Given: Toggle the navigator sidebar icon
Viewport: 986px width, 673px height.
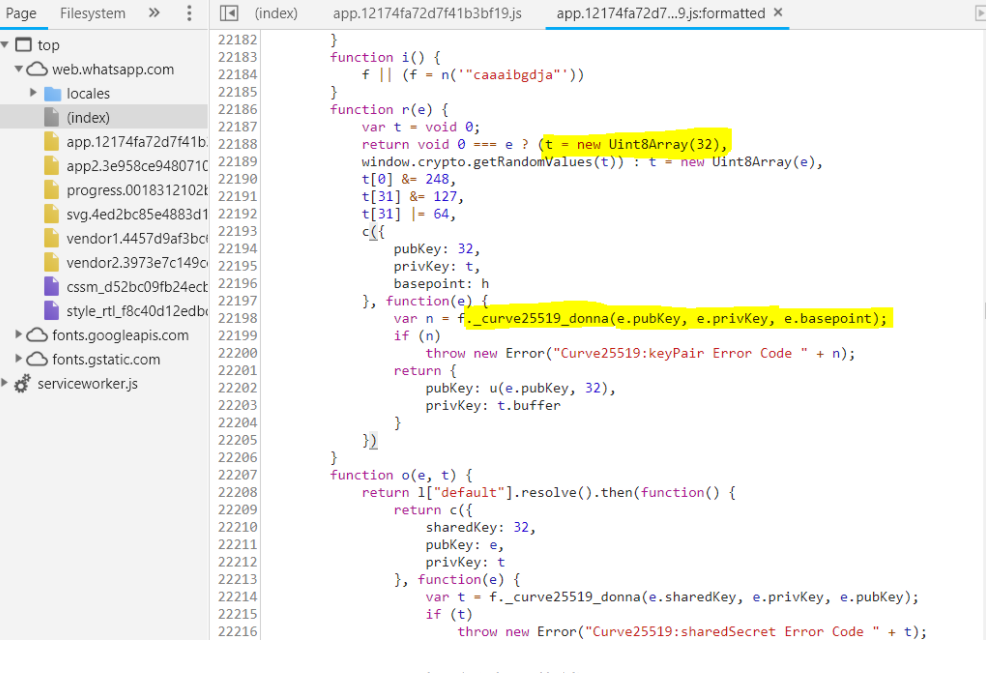Looking at the screenshot, I should (x=229, y=13).
